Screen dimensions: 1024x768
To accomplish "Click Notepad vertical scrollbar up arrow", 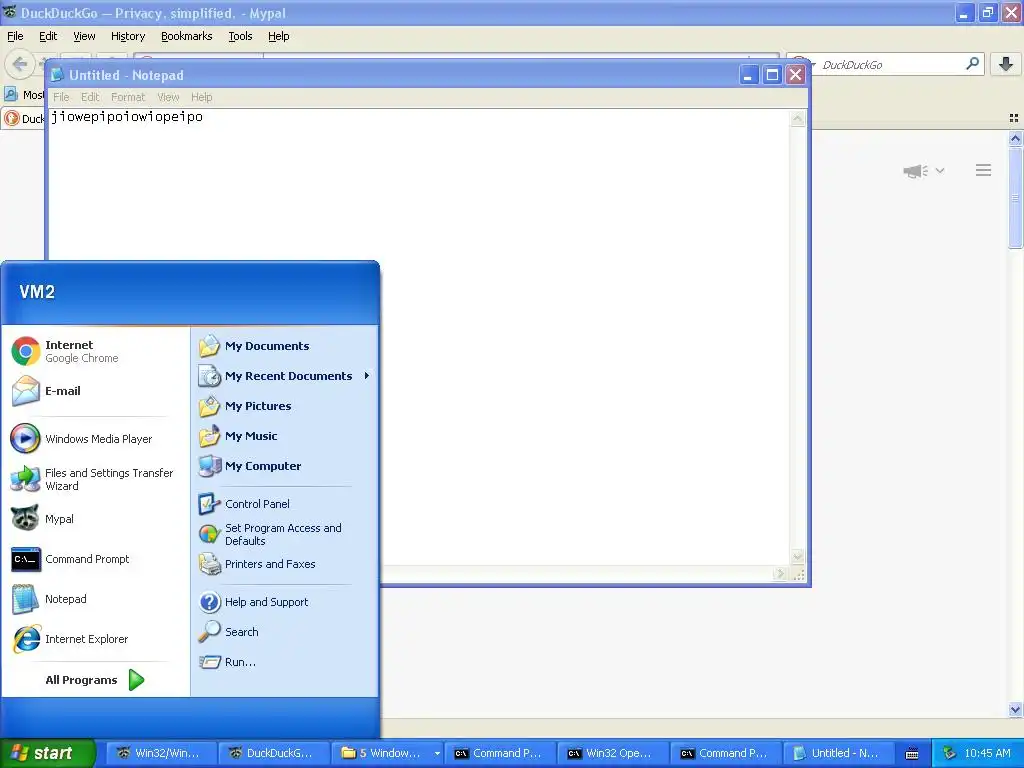I will (797, 118).
